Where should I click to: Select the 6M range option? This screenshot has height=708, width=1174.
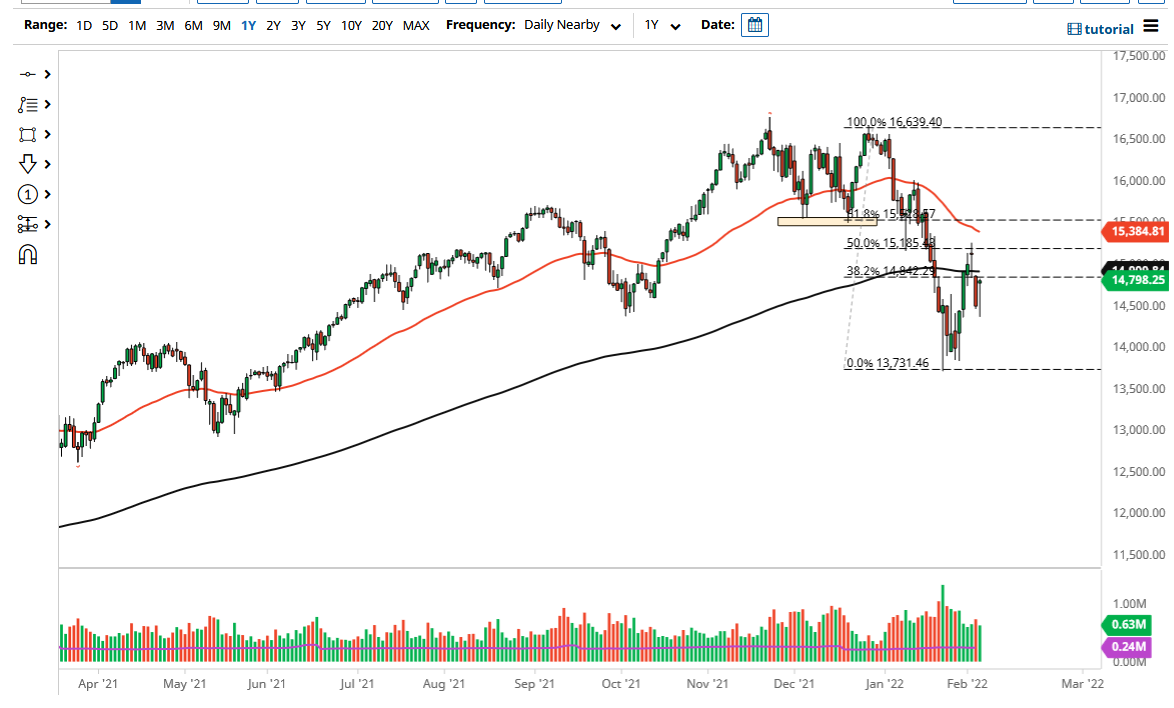point(195,25)
